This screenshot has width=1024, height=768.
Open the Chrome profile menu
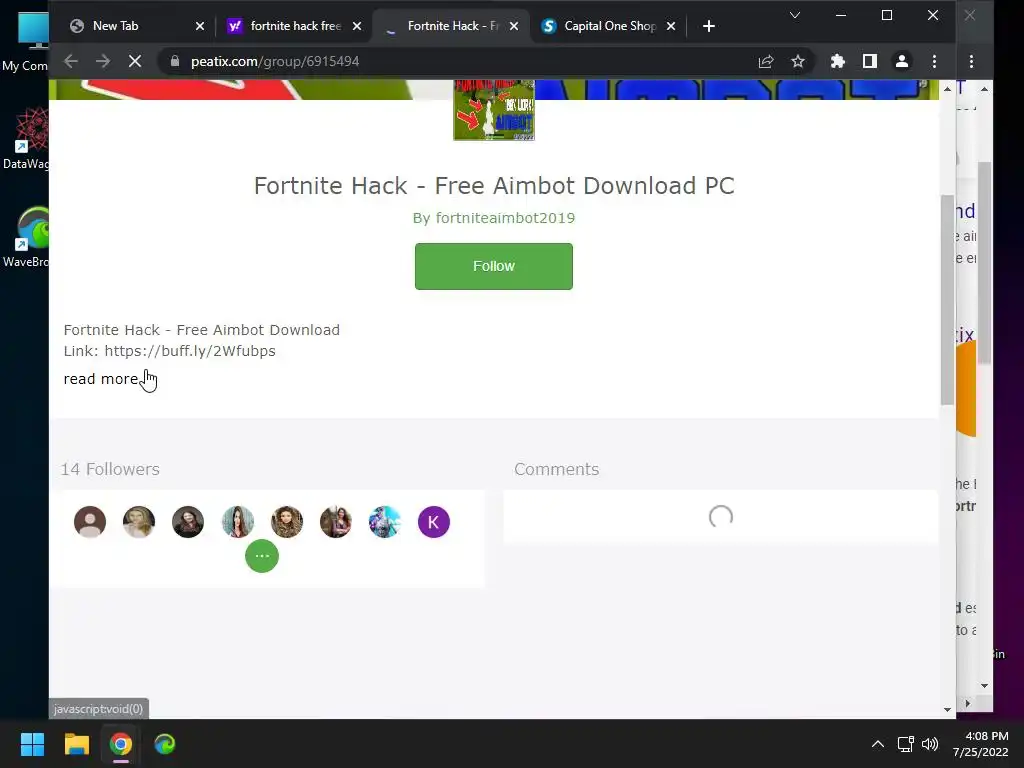point(901,61)
